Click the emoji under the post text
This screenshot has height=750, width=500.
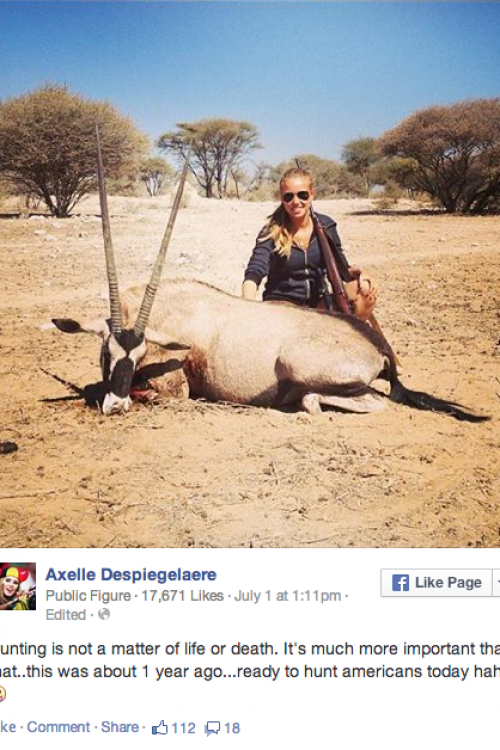pyautogui.click(x=2, y=693)
